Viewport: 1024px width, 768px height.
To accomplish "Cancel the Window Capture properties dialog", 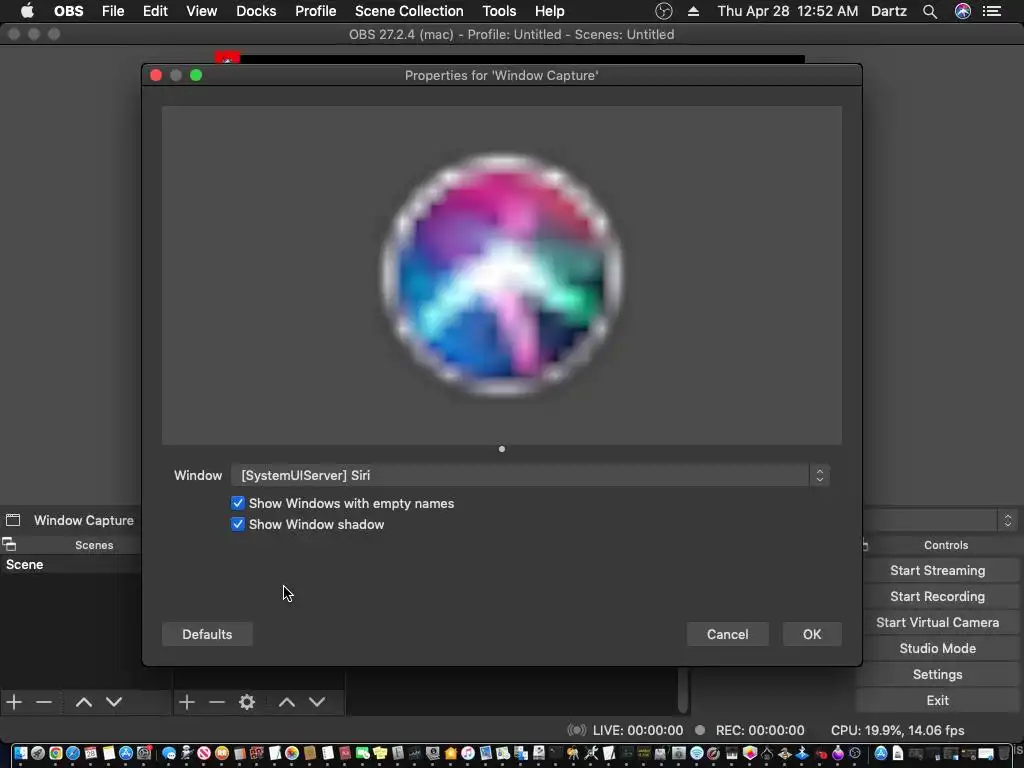I will click(x=728, y=634).
